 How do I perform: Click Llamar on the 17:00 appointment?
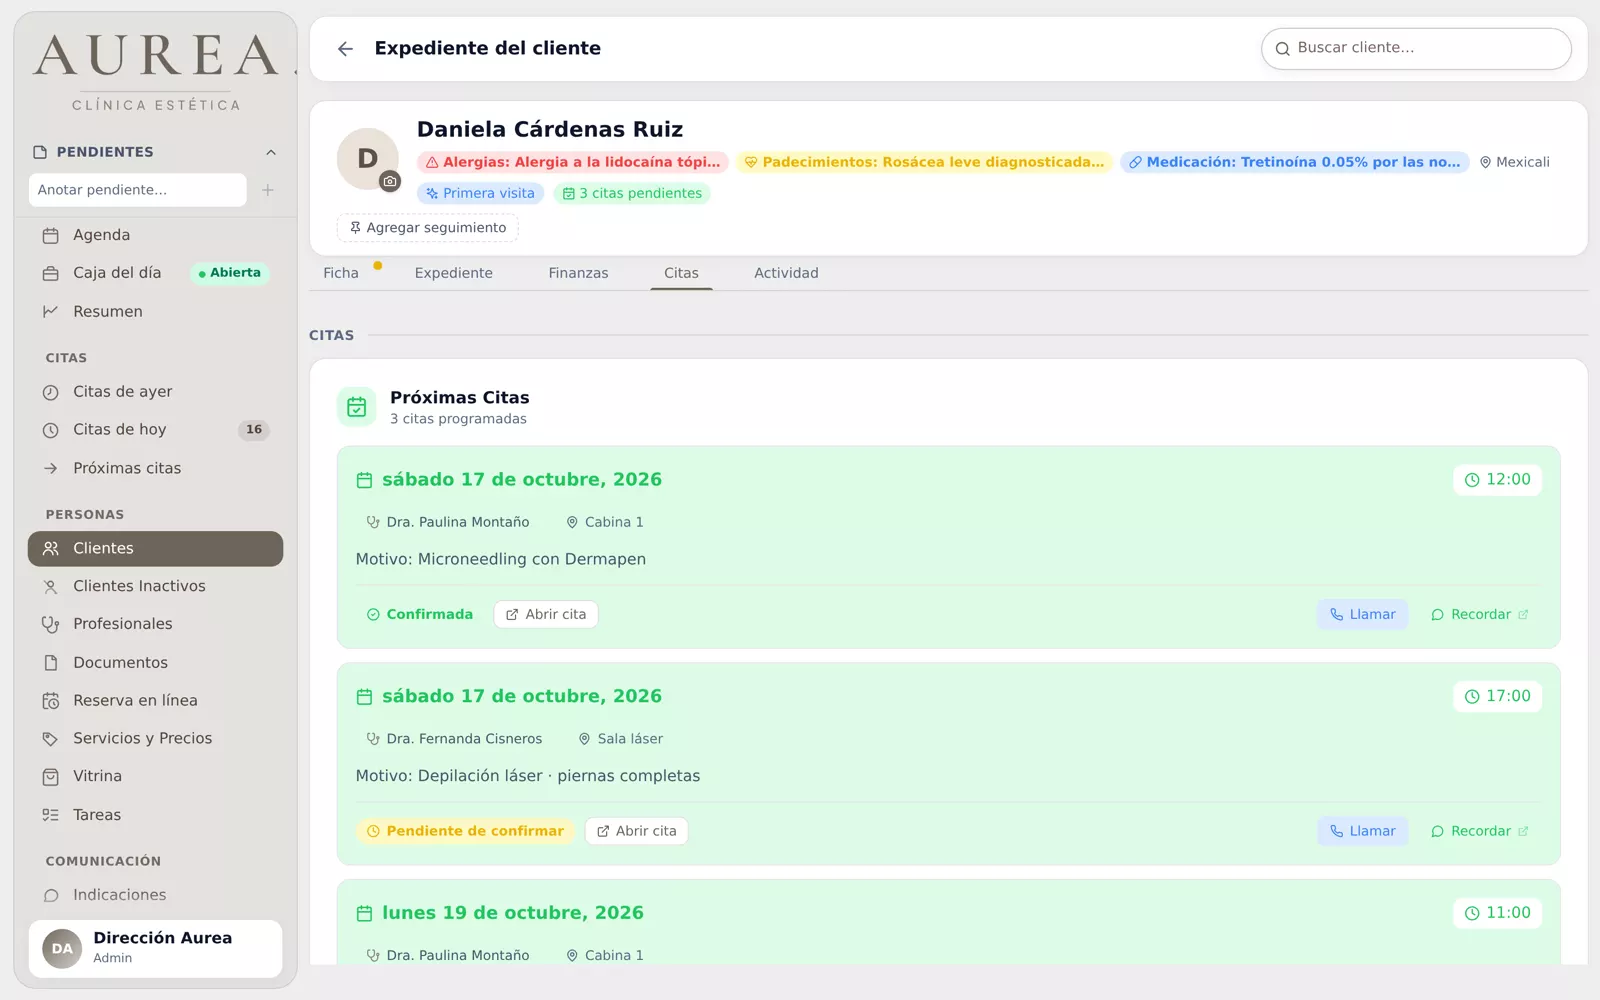1362,831
